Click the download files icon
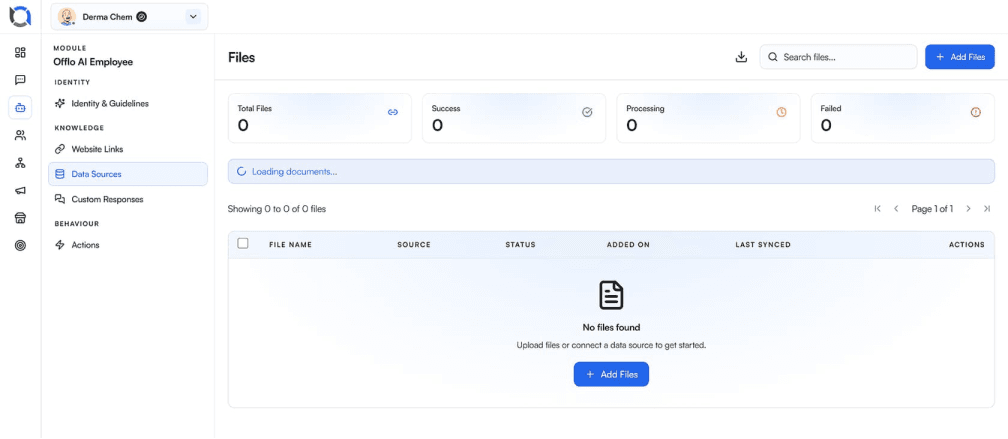This screenshot has height=439, width=1008. 741,57
